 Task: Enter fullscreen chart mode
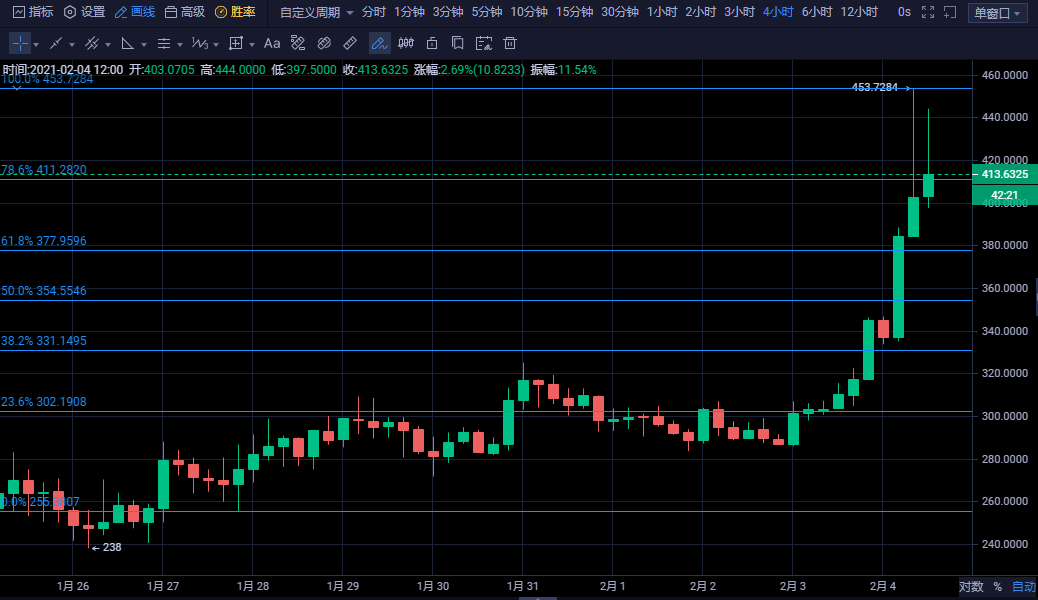(928, 12)
